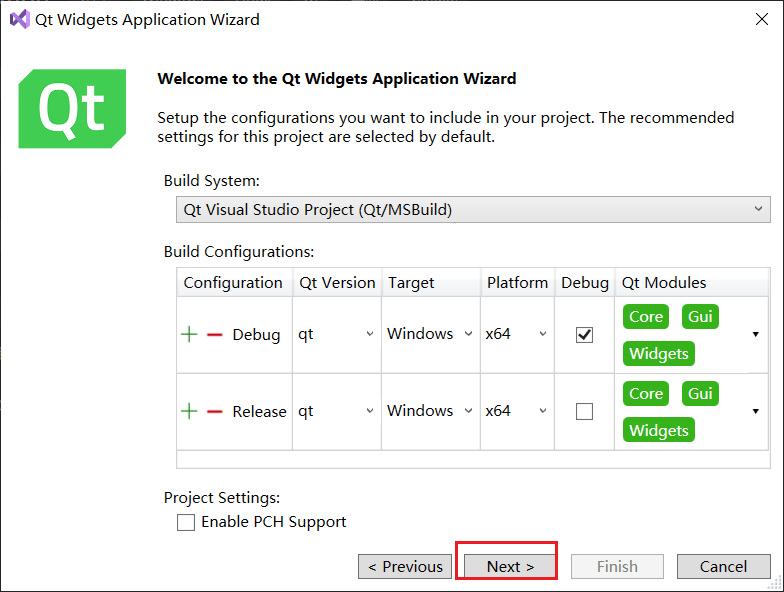Click the Build System label
The width and height of the screenshot is (784, 592).
click(212, 180)
